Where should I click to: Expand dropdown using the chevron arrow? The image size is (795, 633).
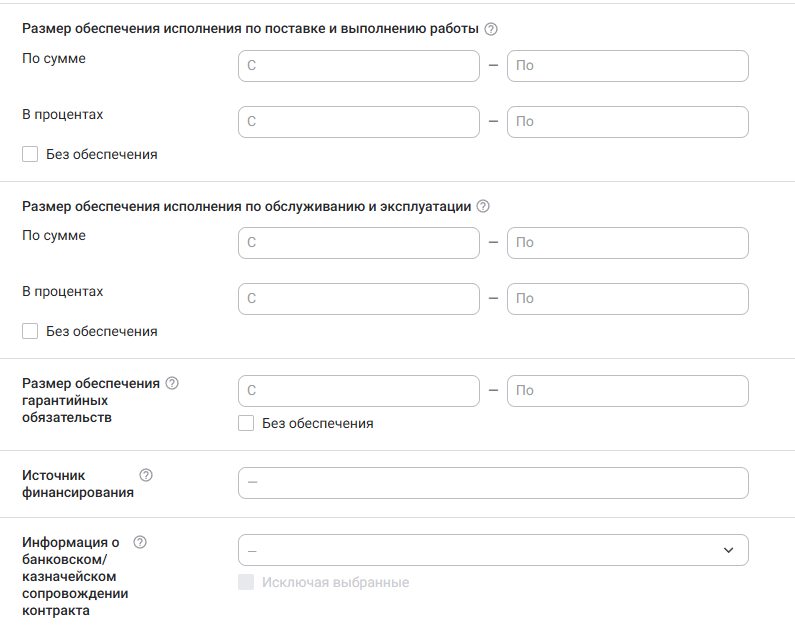click(728, 550)
